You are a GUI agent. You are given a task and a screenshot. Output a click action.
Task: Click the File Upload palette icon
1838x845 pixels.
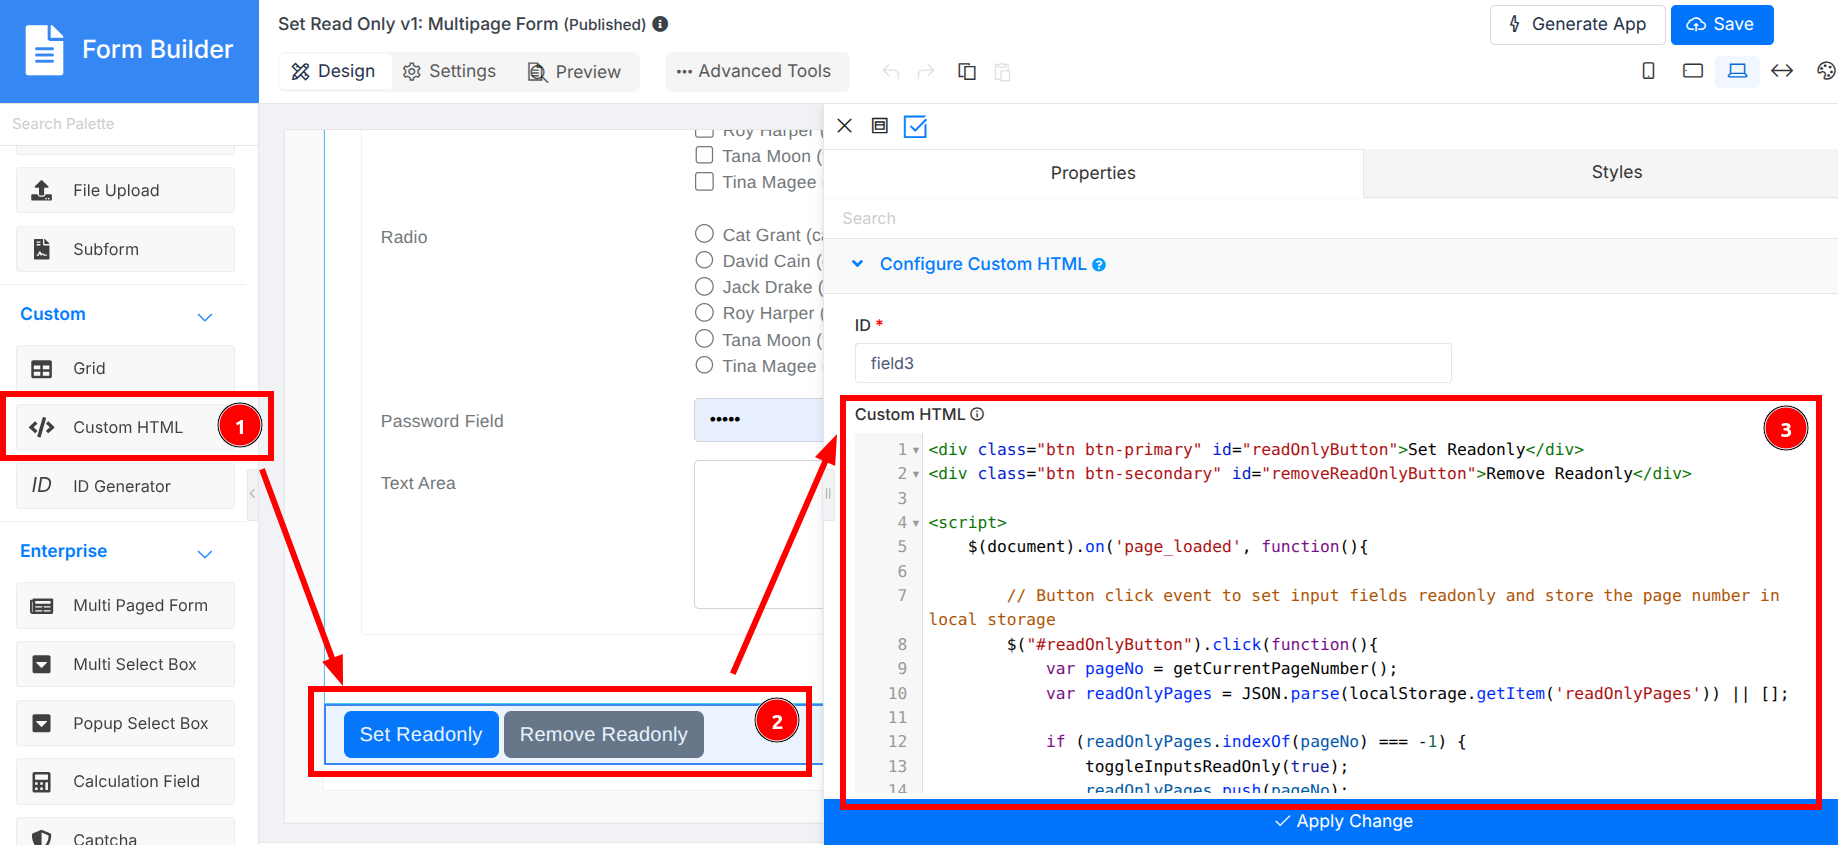pos(42,190)
